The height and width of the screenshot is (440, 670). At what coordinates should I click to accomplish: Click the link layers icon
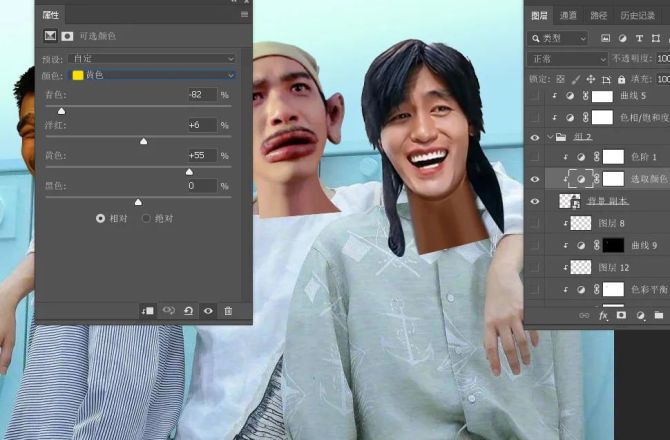pyautogui.click(x=584, y=315)
